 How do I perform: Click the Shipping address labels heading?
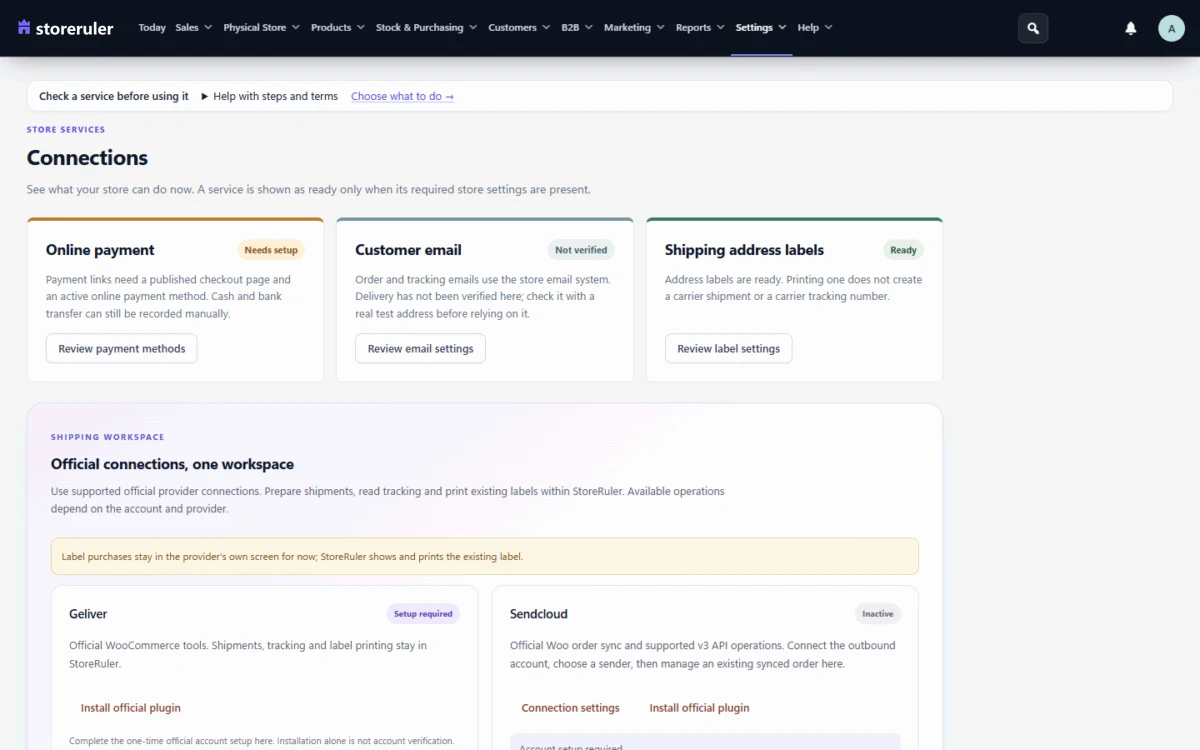(744, 250)
